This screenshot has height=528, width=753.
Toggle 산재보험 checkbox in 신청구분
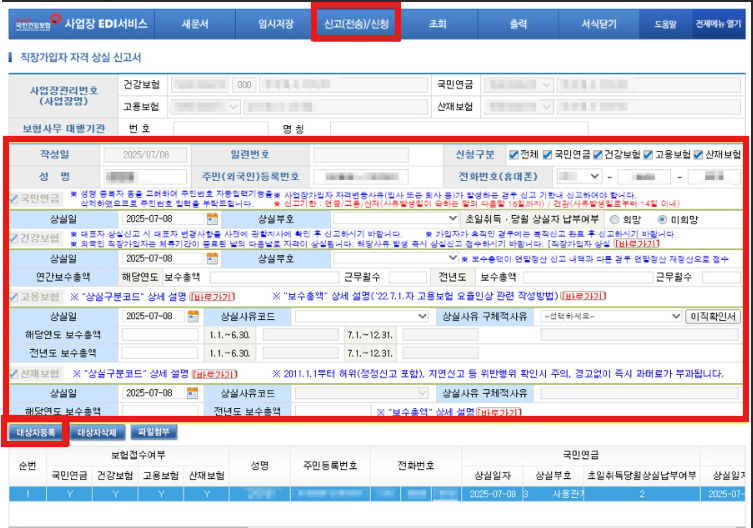[698, 155]
